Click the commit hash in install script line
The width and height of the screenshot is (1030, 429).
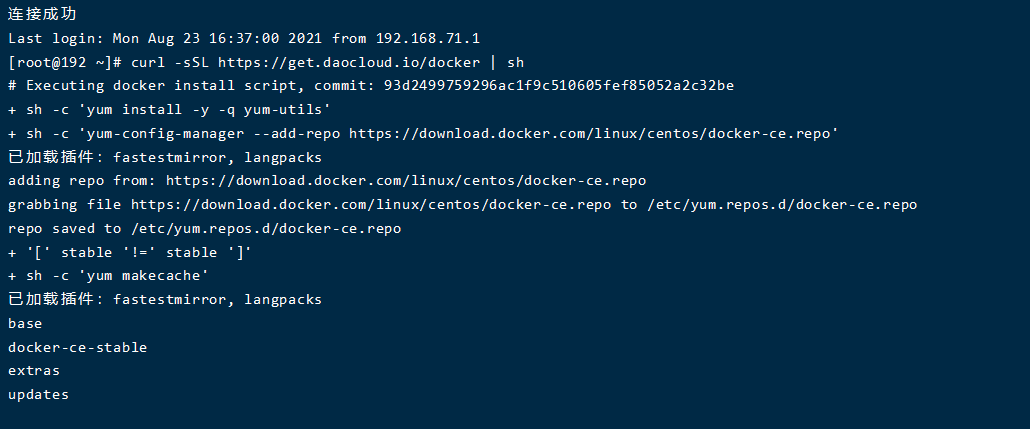[559, 85]
